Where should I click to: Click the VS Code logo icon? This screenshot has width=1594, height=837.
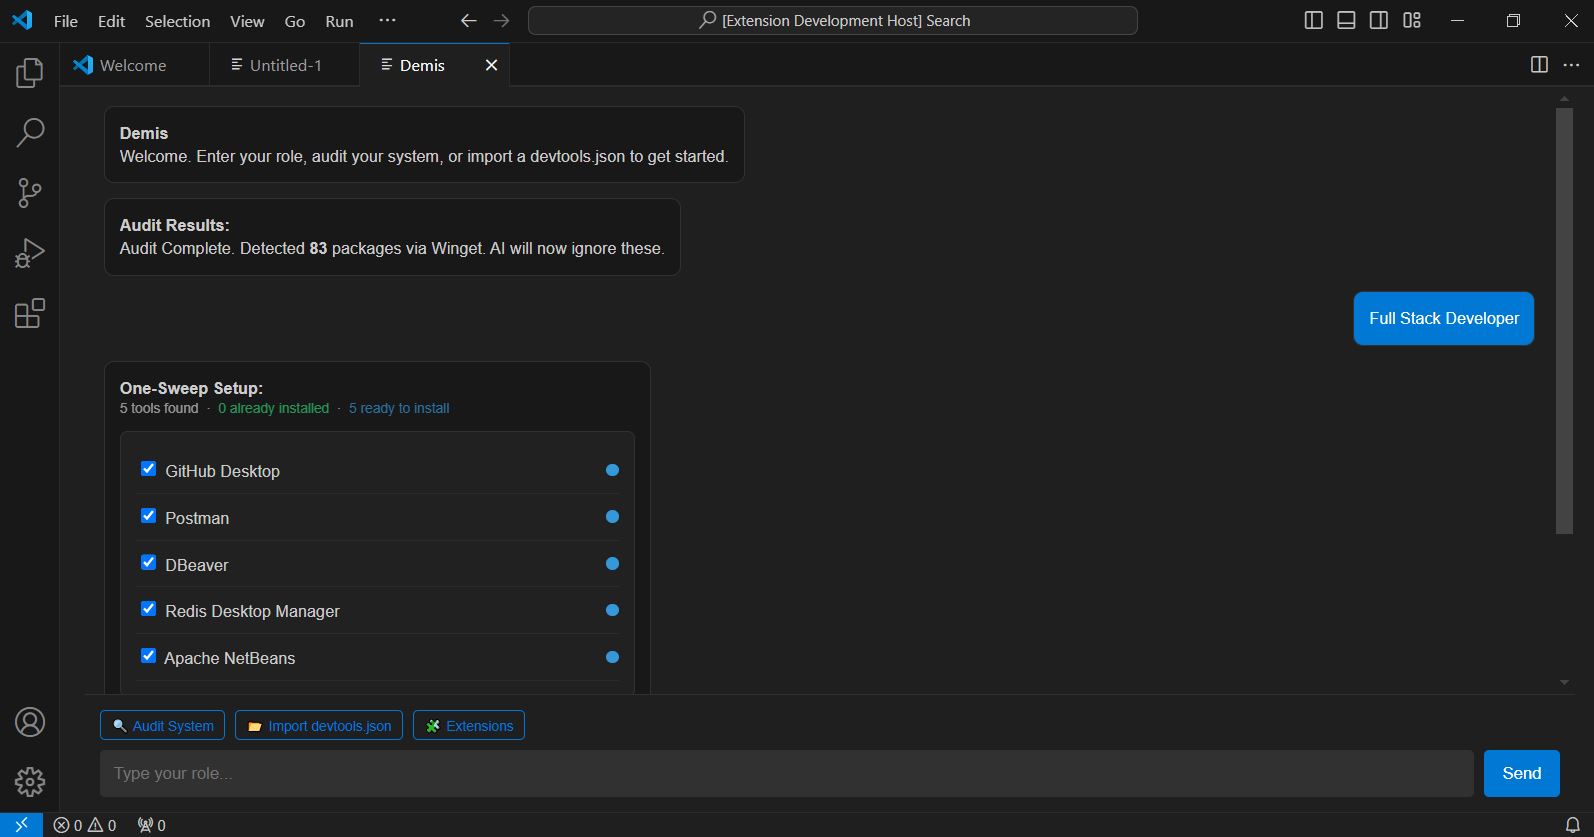[22, 20]
